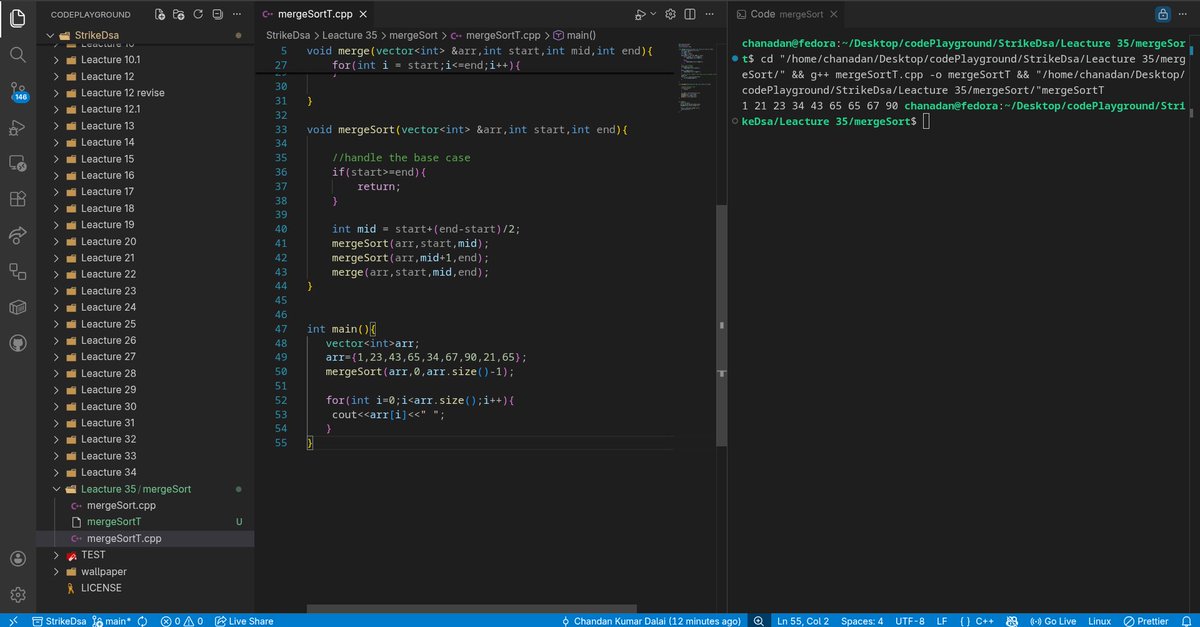This screenshot has width=1200, height=627.
Task: Click the UTF-8 encoding indicator
Action: (910, 621)
